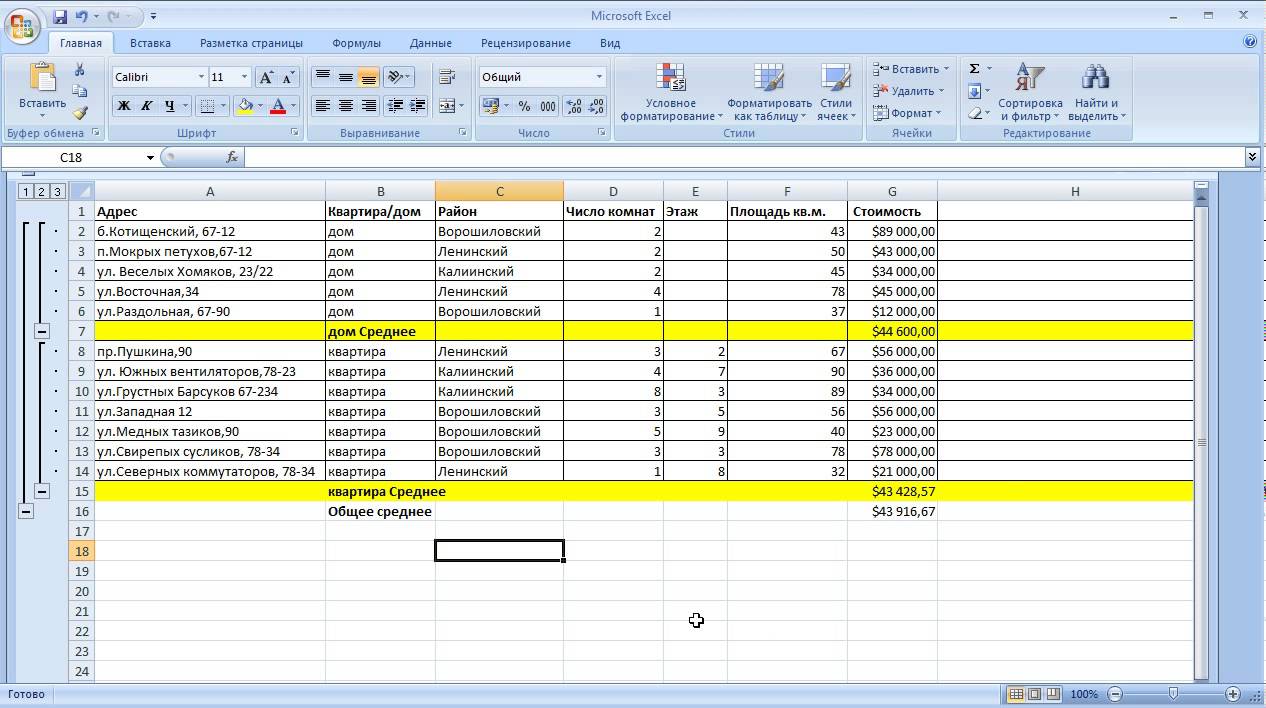Click the Вставить paste clipboard icon
This screenshot has height=708, width=1266.
point(42,78)
